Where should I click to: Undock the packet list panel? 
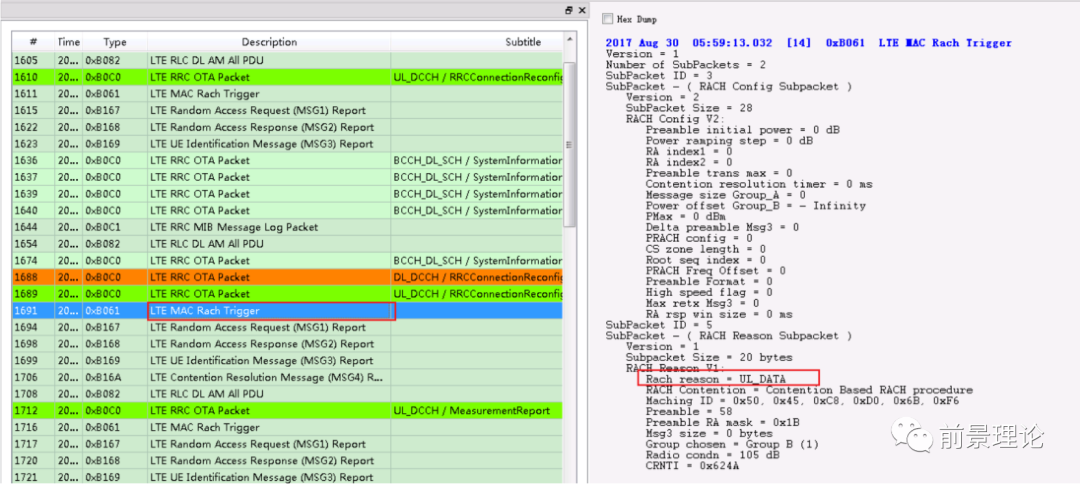569,10
